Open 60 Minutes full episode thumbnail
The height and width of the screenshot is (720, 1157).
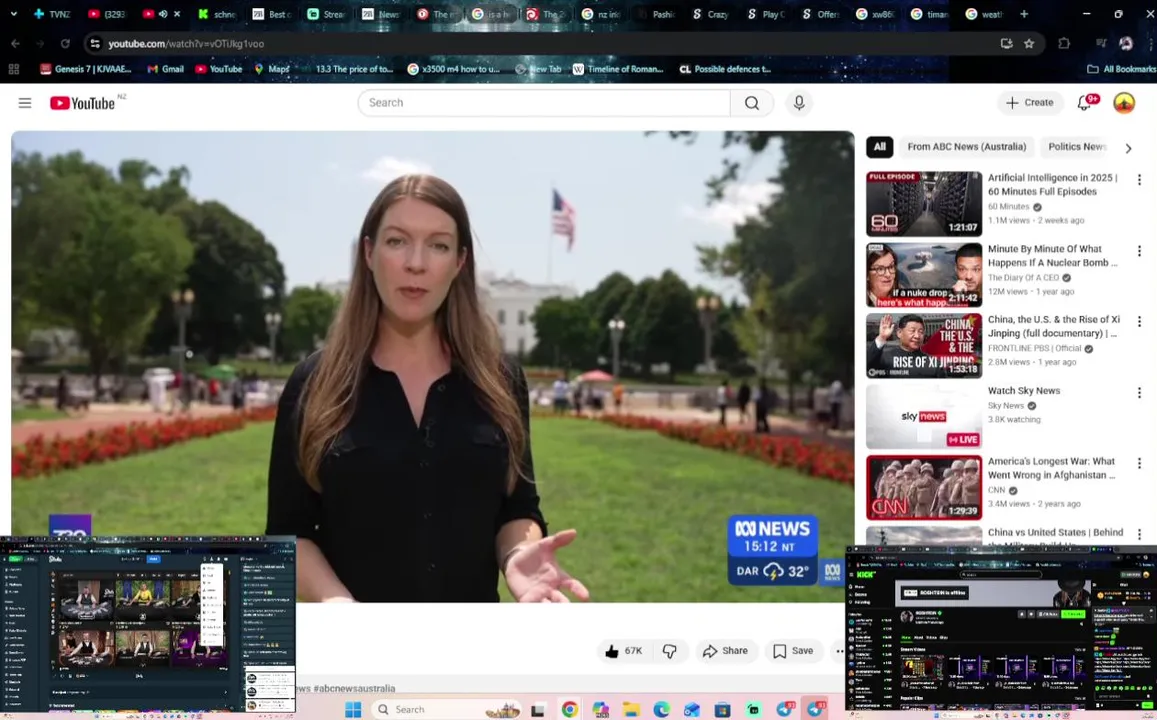click(x=924, y=204)
